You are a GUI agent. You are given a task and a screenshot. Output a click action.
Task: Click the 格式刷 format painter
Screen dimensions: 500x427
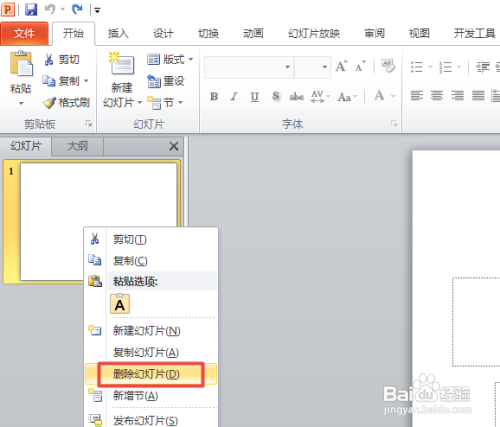[x=66, y=102]
